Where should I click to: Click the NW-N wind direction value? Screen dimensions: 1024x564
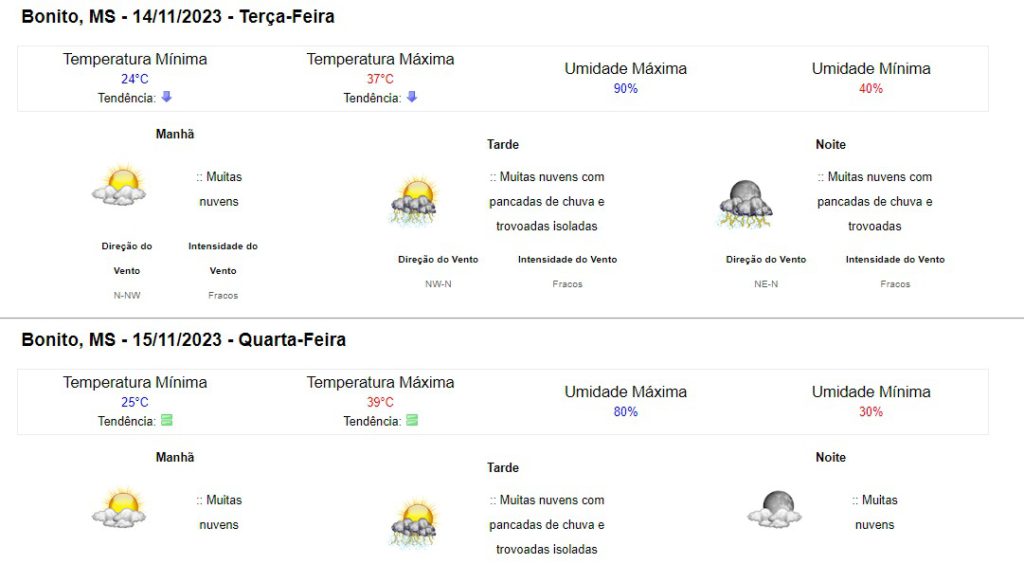click(x=438, y=284)
